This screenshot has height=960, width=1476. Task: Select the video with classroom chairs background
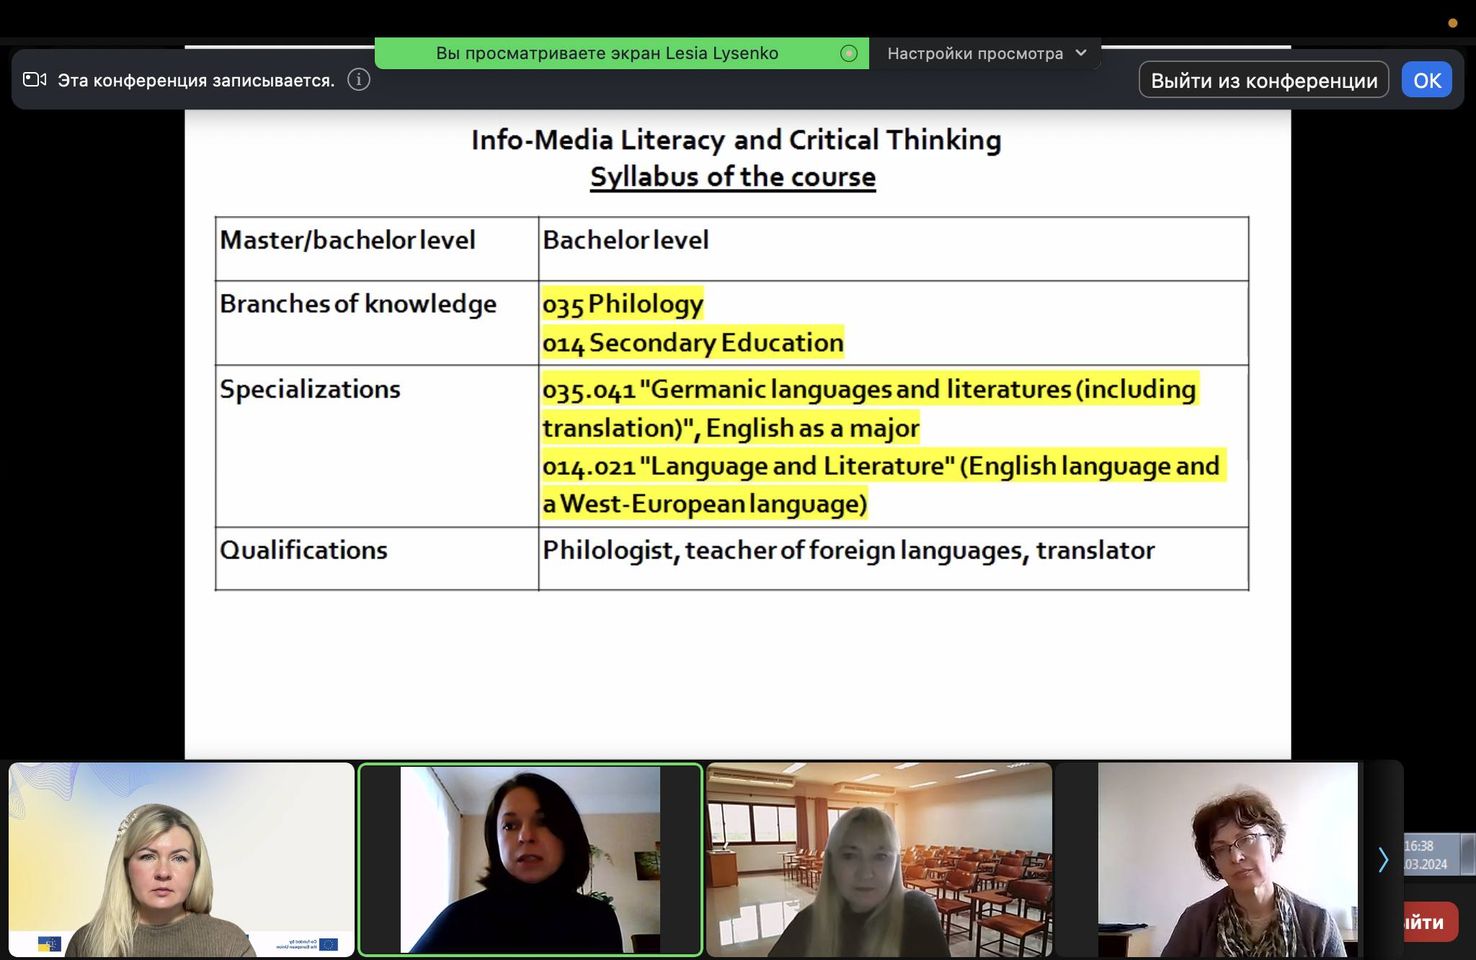pyautogui.click(x=879, y=860)
